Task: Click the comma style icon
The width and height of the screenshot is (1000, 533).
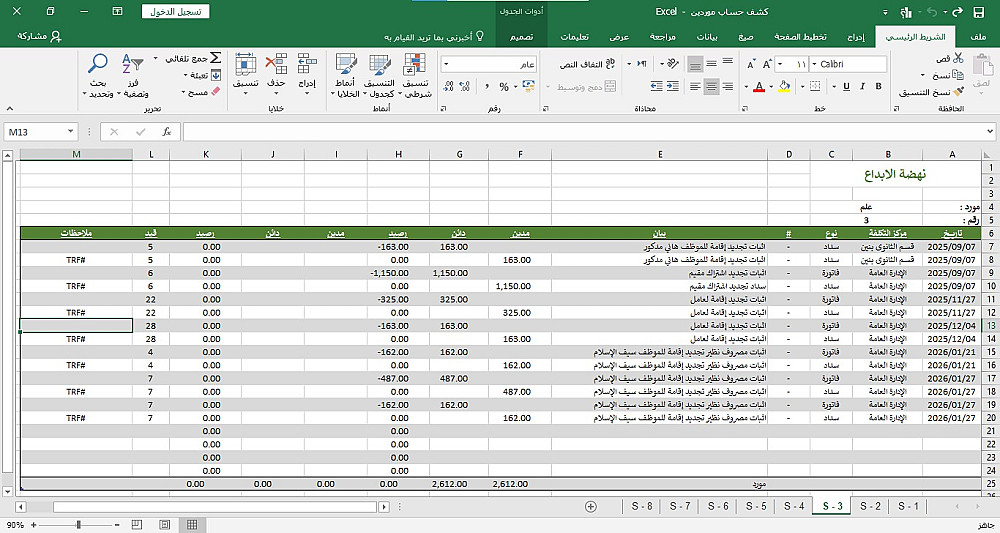Action: [x=486, y=86]
